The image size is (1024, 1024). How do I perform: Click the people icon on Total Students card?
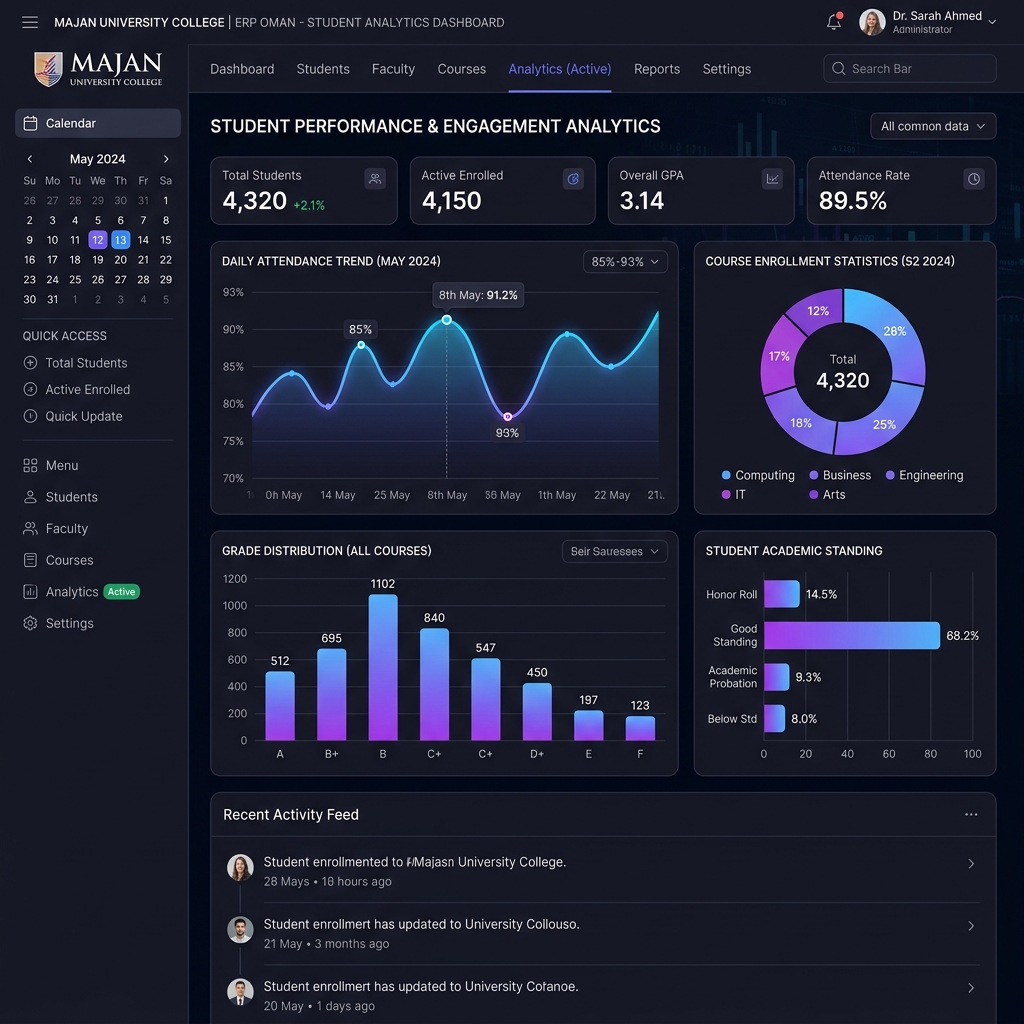375,179
